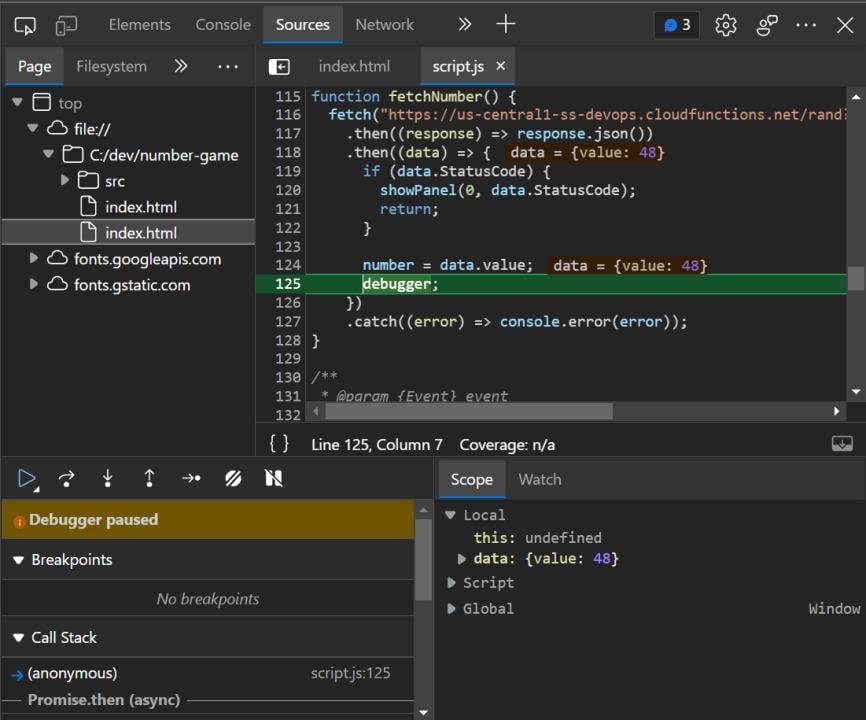Select the Filesystem navigator tab

click(112, 67)
